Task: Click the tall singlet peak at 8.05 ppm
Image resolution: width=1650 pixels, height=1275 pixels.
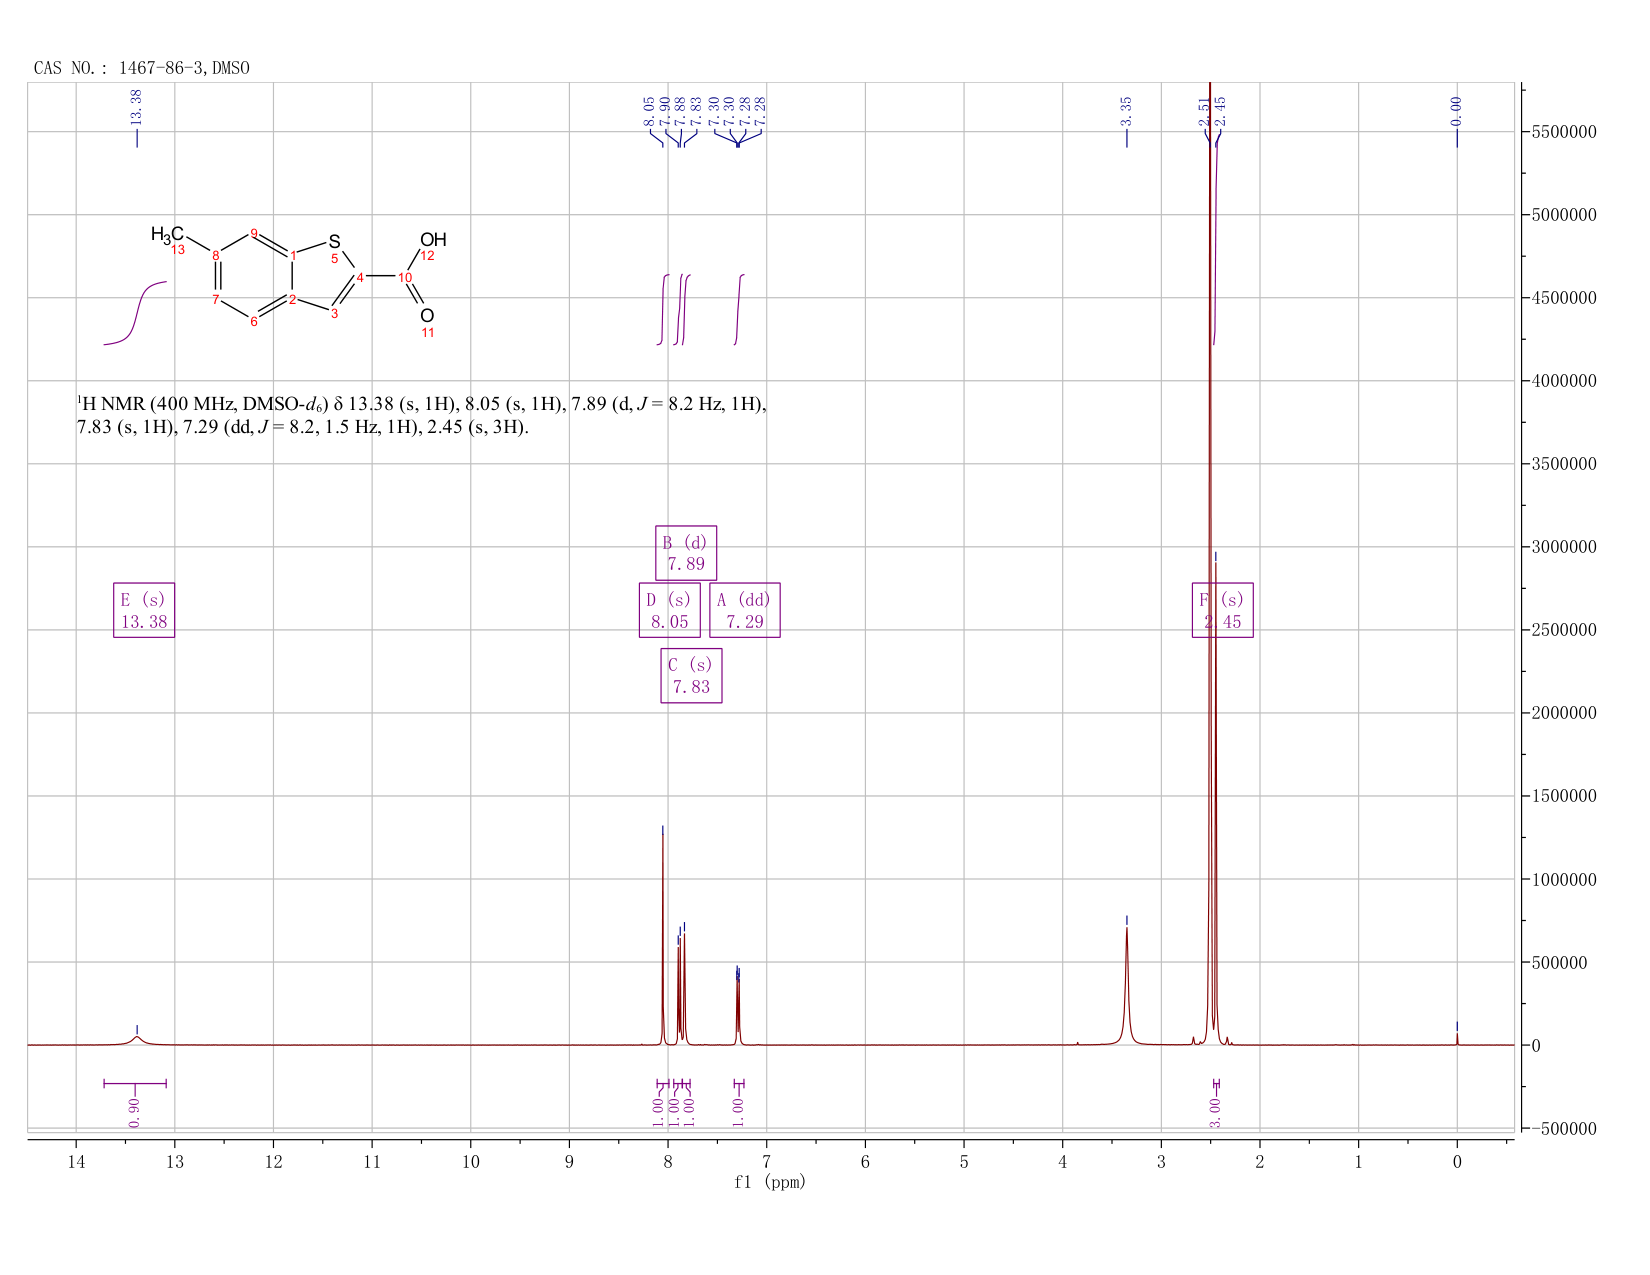Action: (x=662, y=940)
